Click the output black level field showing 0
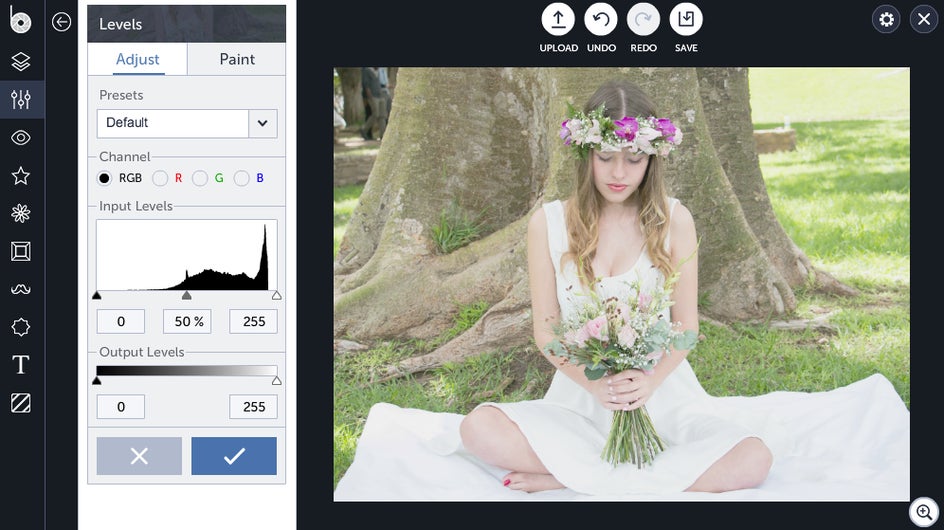 point(121,407)
